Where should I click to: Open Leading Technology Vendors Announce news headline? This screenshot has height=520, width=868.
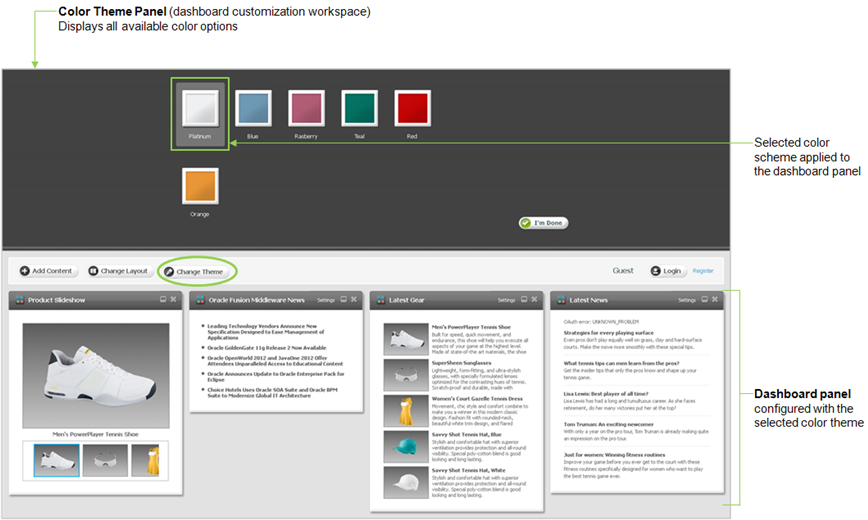[265, 332]
